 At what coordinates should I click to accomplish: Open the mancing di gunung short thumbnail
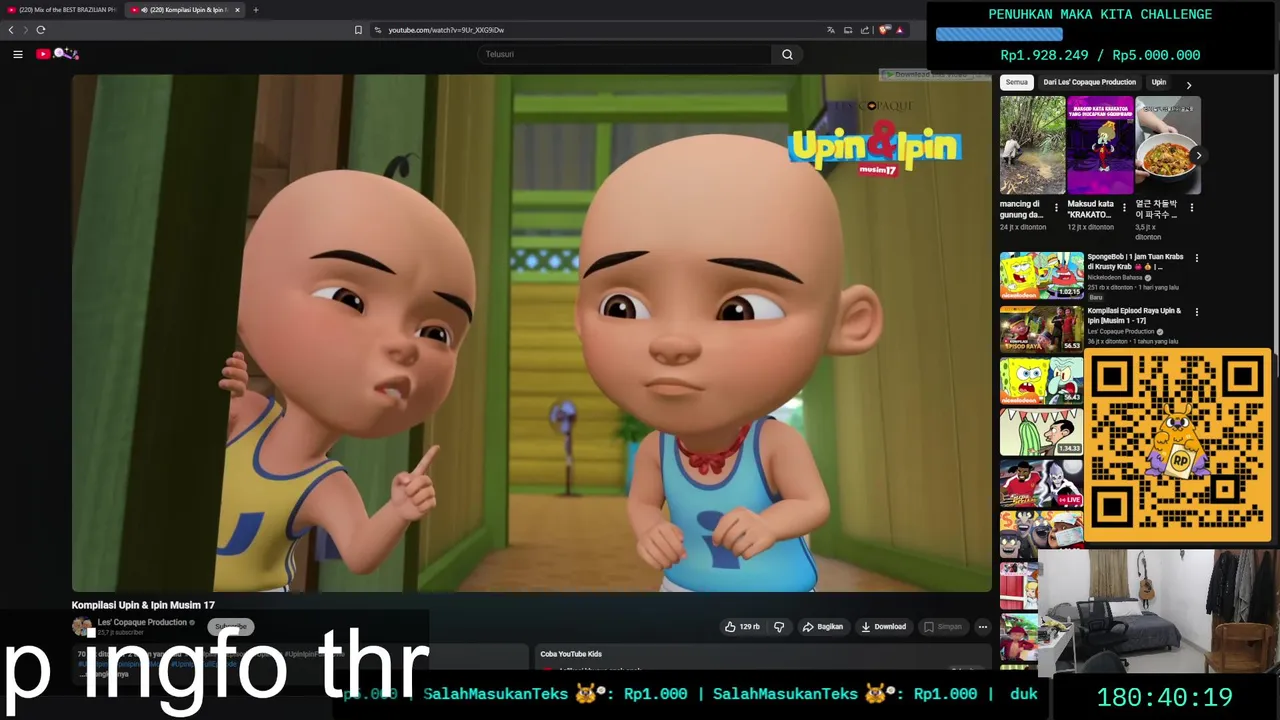point(1032,145)
